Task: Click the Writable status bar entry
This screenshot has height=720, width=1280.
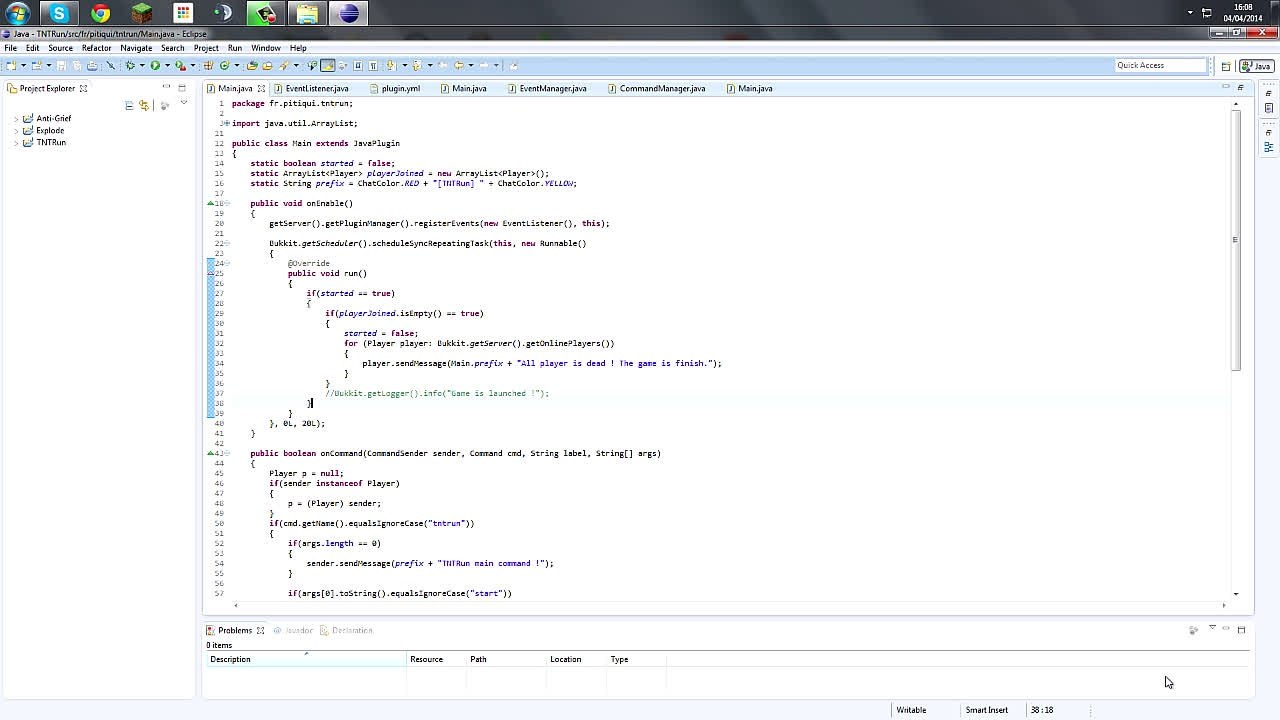Action: [x=911, y=710]
